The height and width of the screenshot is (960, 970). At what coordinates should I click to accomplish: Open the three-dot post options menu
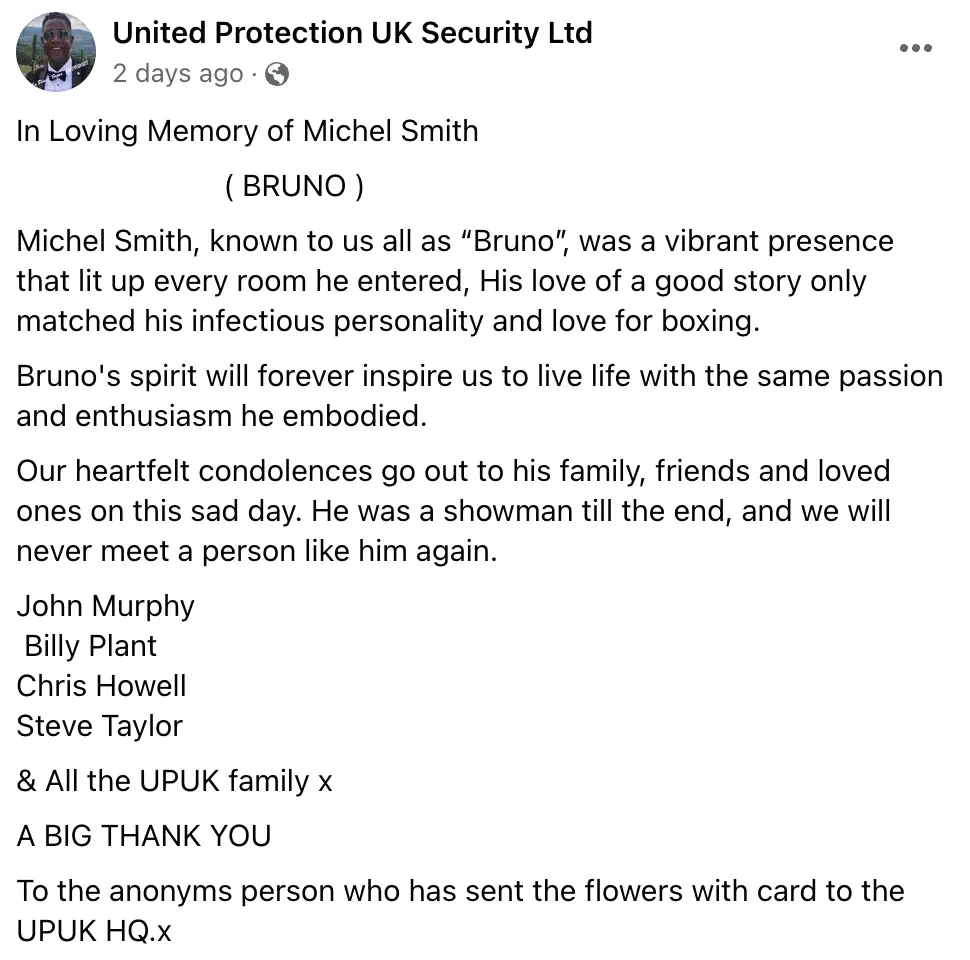pos(916,47)
